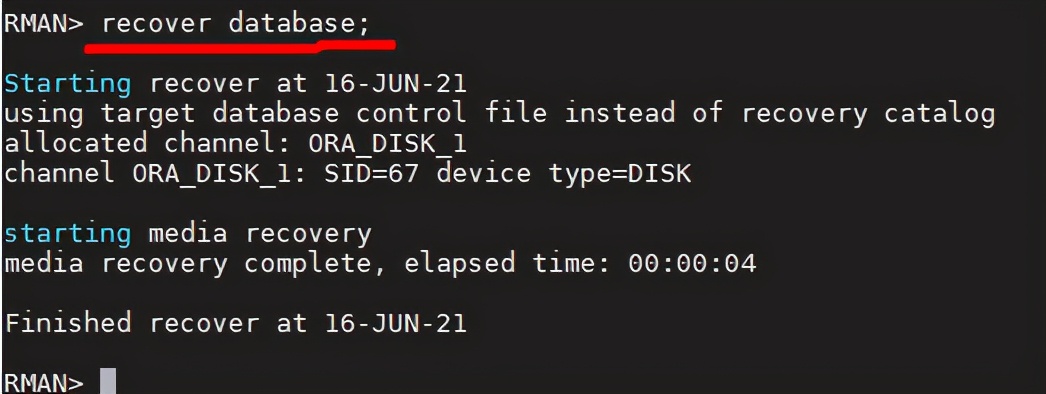Click the 'allocated channel: ORA_DISK_1' line
The image size is (1046, 394).
point(235,144)
